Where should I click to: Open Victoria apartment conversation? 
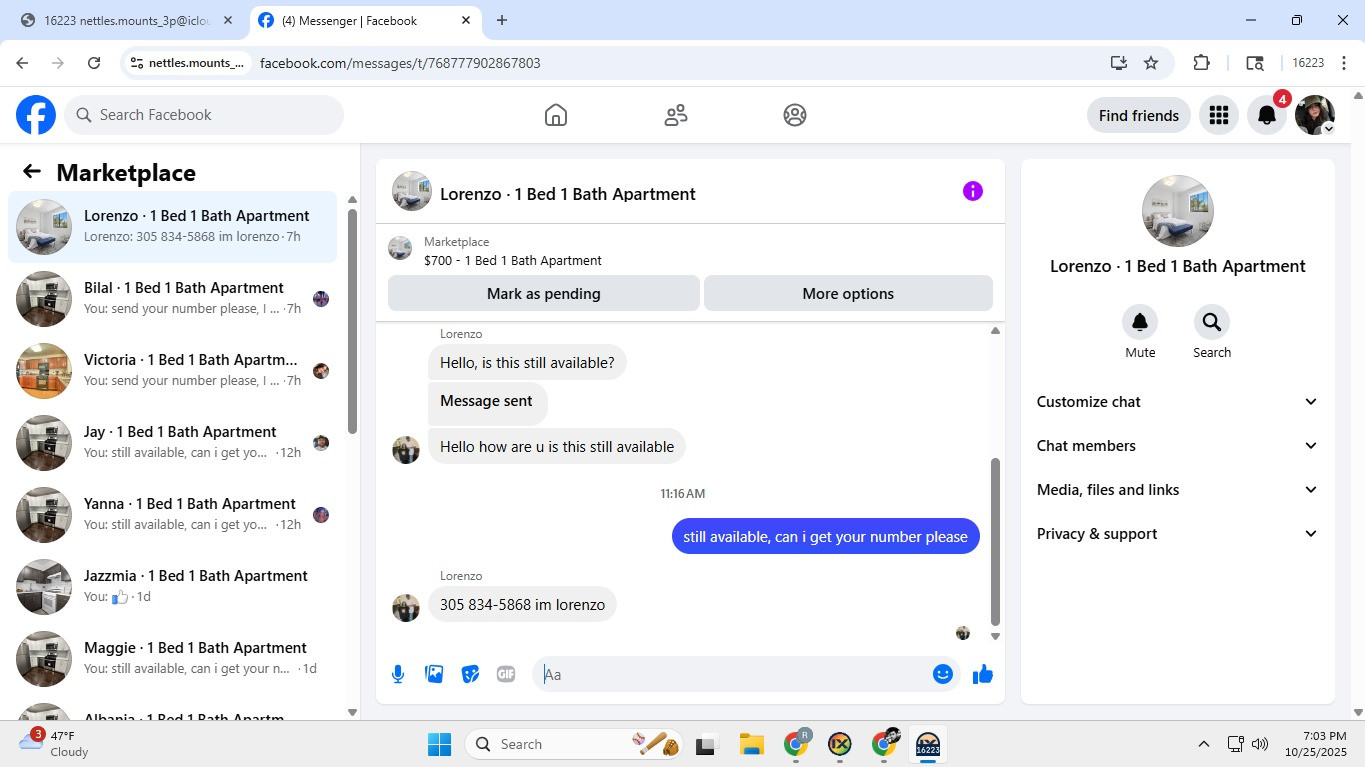[173, 371]
